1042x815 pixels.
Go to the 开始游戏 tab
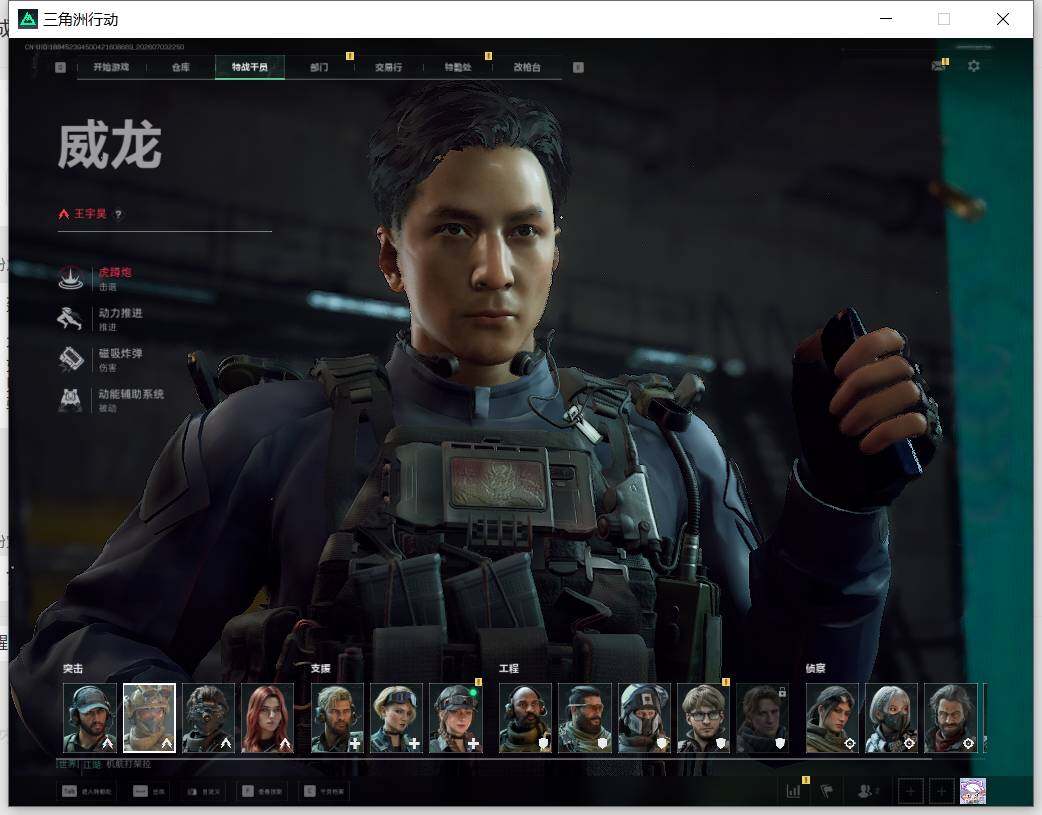pos(111,67)
